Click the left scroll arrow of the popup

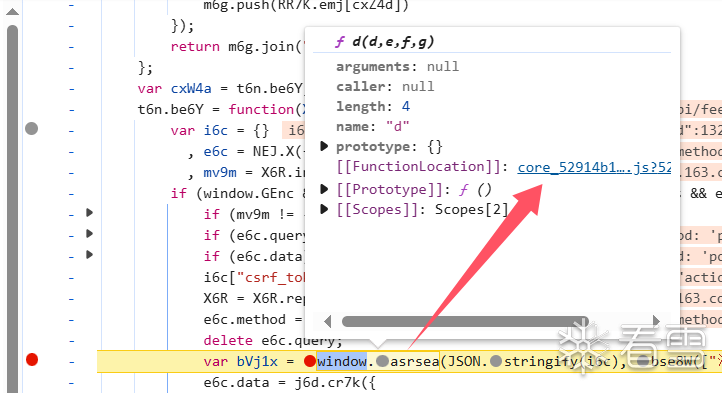click(x=327, y=321)
